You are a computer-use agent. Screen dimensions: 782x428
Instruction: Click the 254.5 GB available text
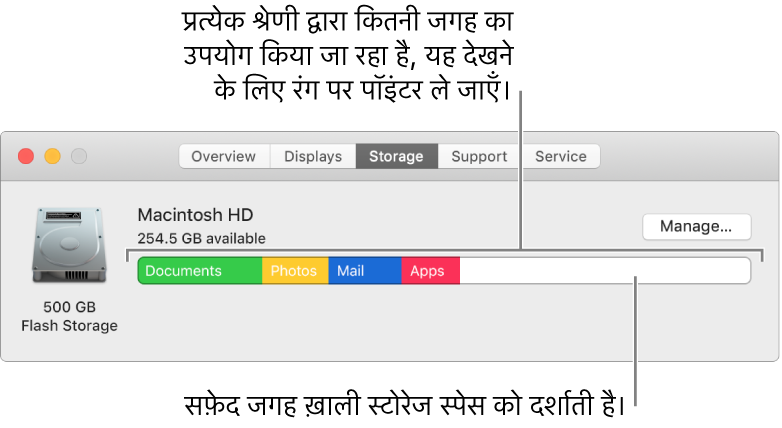click(x=201, y=238)
